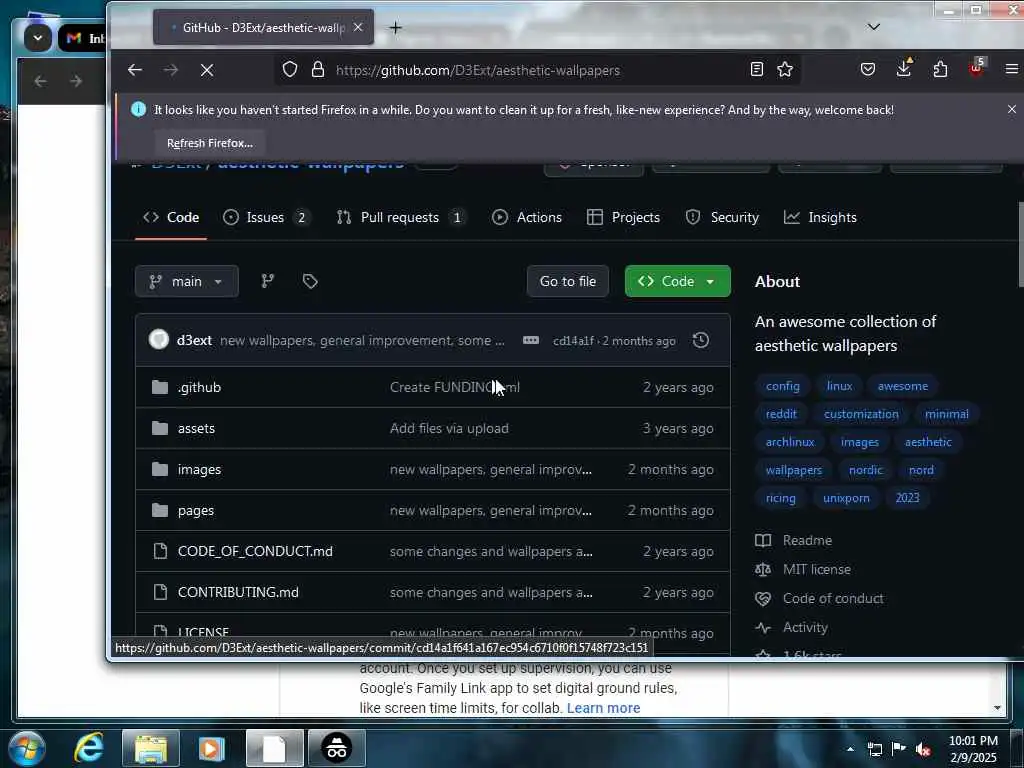Select the 2023 topic tag
Screen dimensions: 1024x768
pyautogui.click(x=907, y=498)
